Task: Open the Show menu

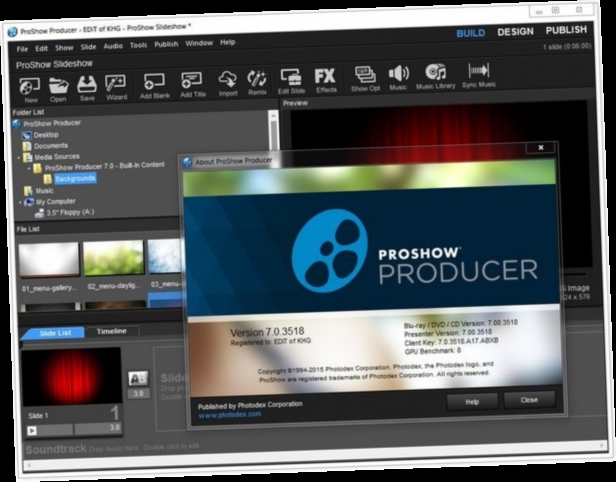Action: [x=64, y=48]
